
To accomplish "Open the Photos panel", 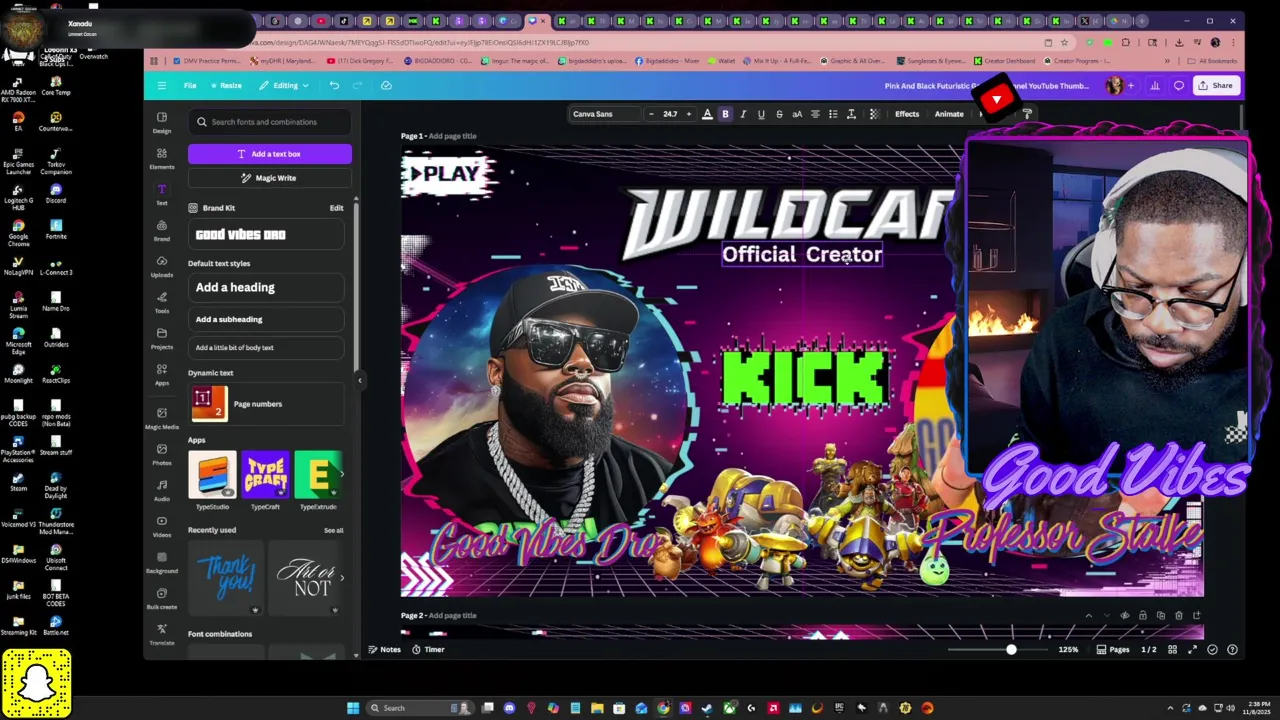I will tap(161, 454).
